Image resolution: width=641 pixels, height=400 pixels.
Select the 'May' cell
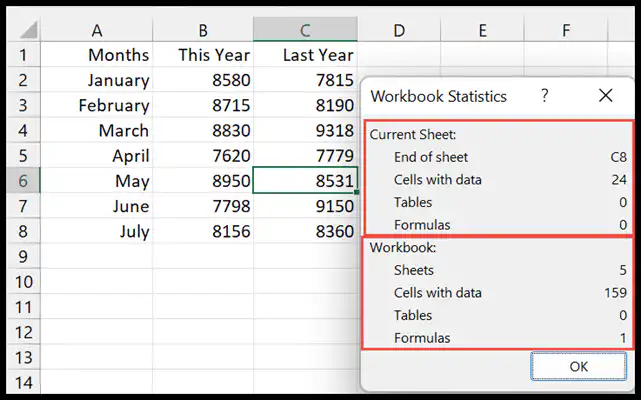click(x=97, y=180)
